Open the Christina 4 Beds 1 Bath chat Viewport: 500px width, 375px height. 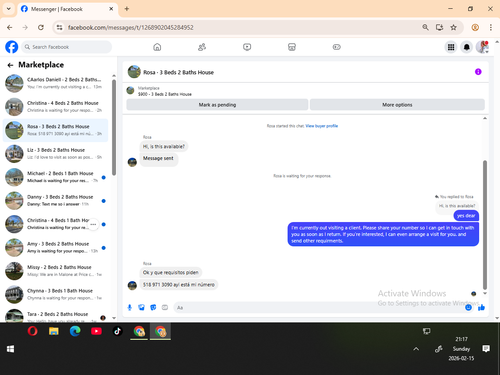coord(55,224)
